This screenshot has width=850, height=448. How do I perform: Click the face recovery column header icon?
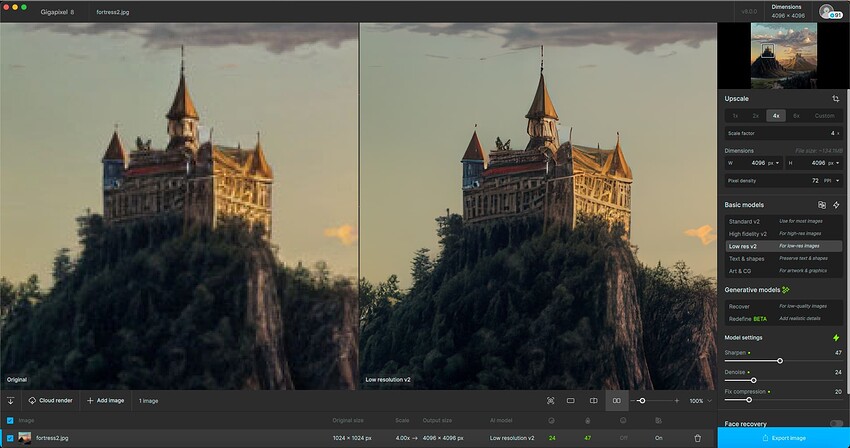tap(623, 421)
